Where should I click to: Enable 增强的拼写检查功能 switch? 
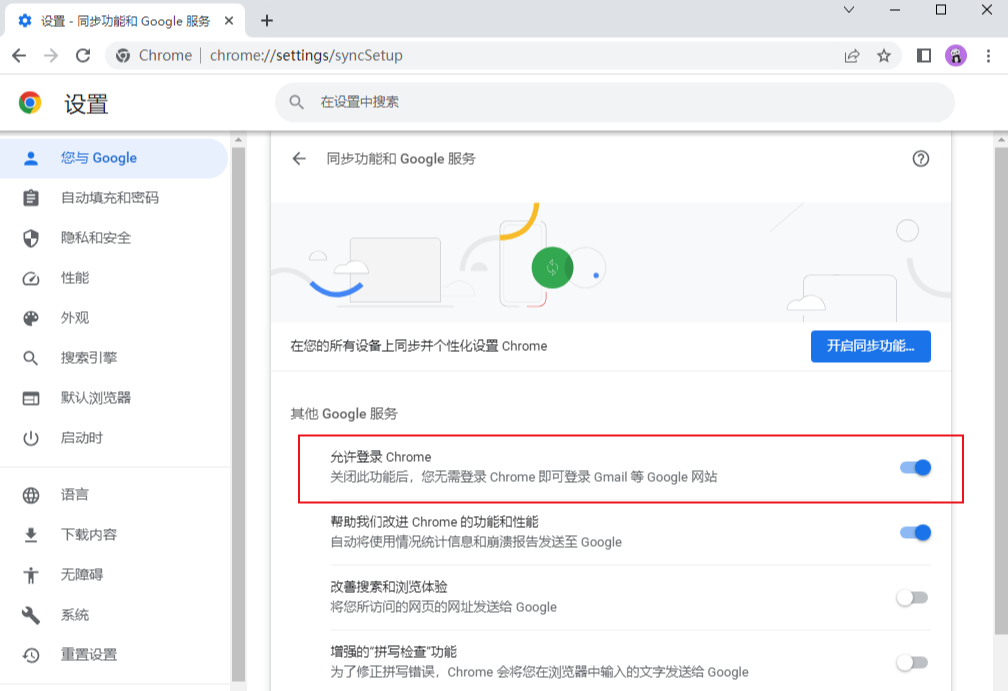pos(912,663)
